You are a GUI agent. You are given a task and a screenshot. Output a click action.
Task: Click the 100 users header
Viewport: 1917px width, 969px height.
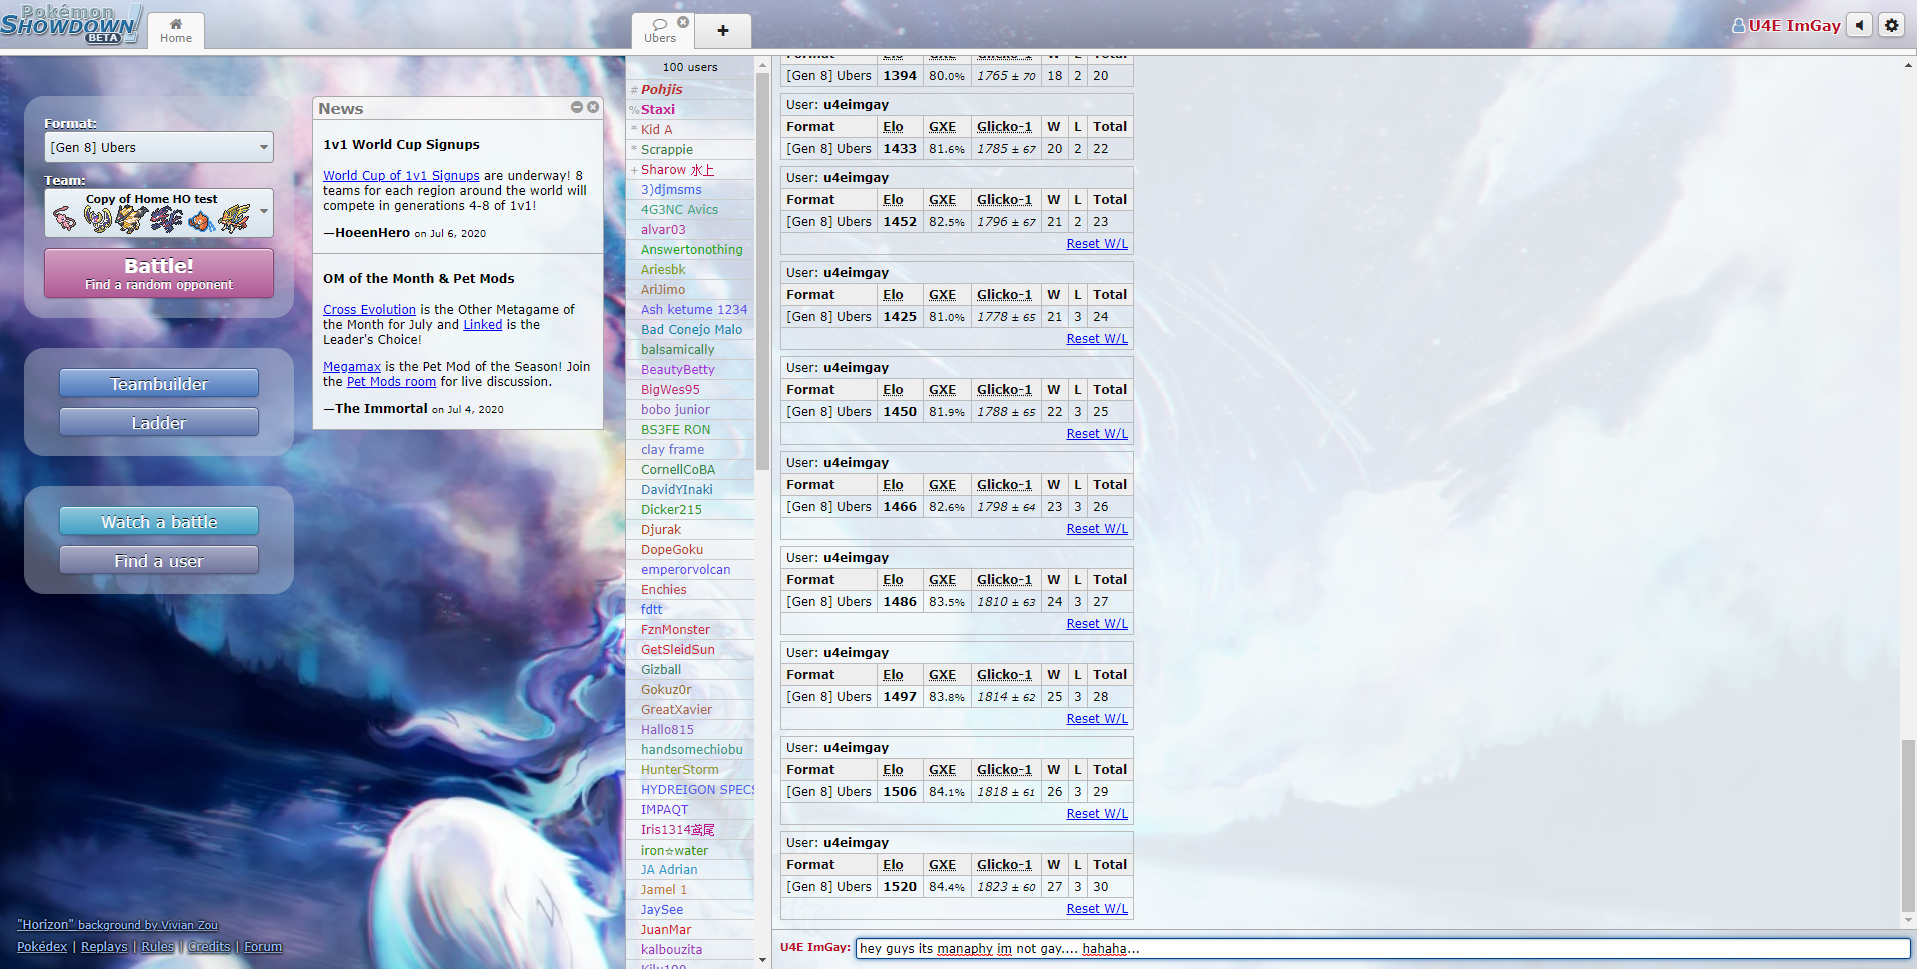pyautogui.click(x=690, y=67)
